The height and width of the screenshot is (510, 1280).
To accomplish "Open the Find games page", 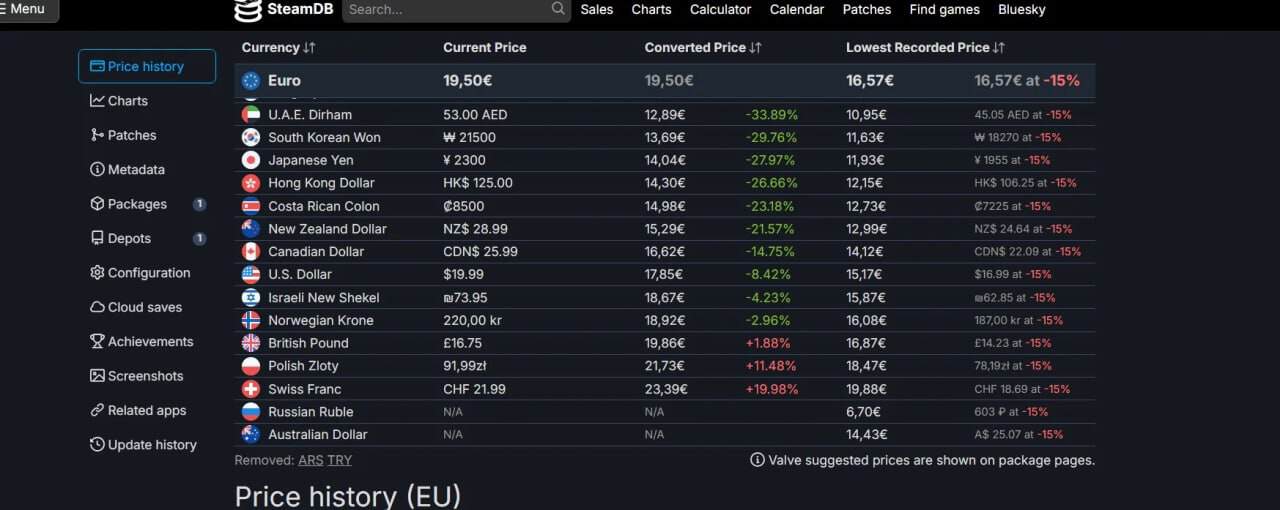I will 945,9.
